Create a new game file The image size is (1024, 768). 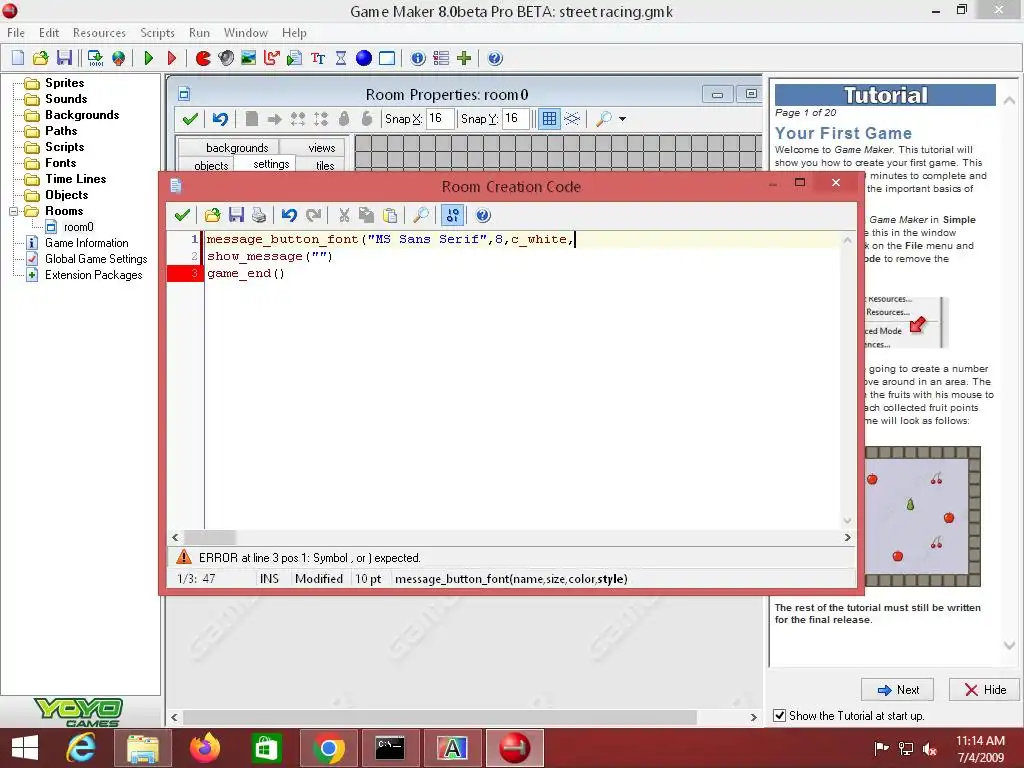coord(18,58)
